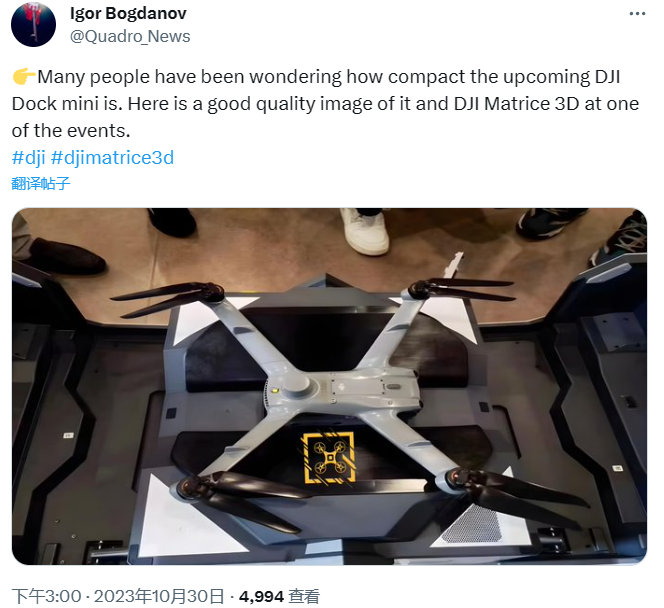664x608 pixels.
Task: Open the #djimatrice3d hashtag
Action: pos(112,158)
